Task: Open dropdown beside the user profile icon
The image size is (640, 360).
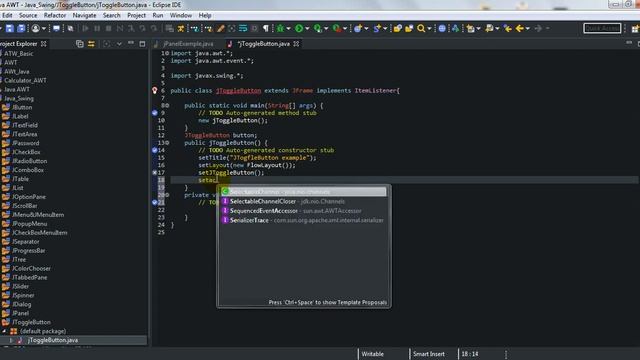Action: pyautogui.click(x=44, y=29)
